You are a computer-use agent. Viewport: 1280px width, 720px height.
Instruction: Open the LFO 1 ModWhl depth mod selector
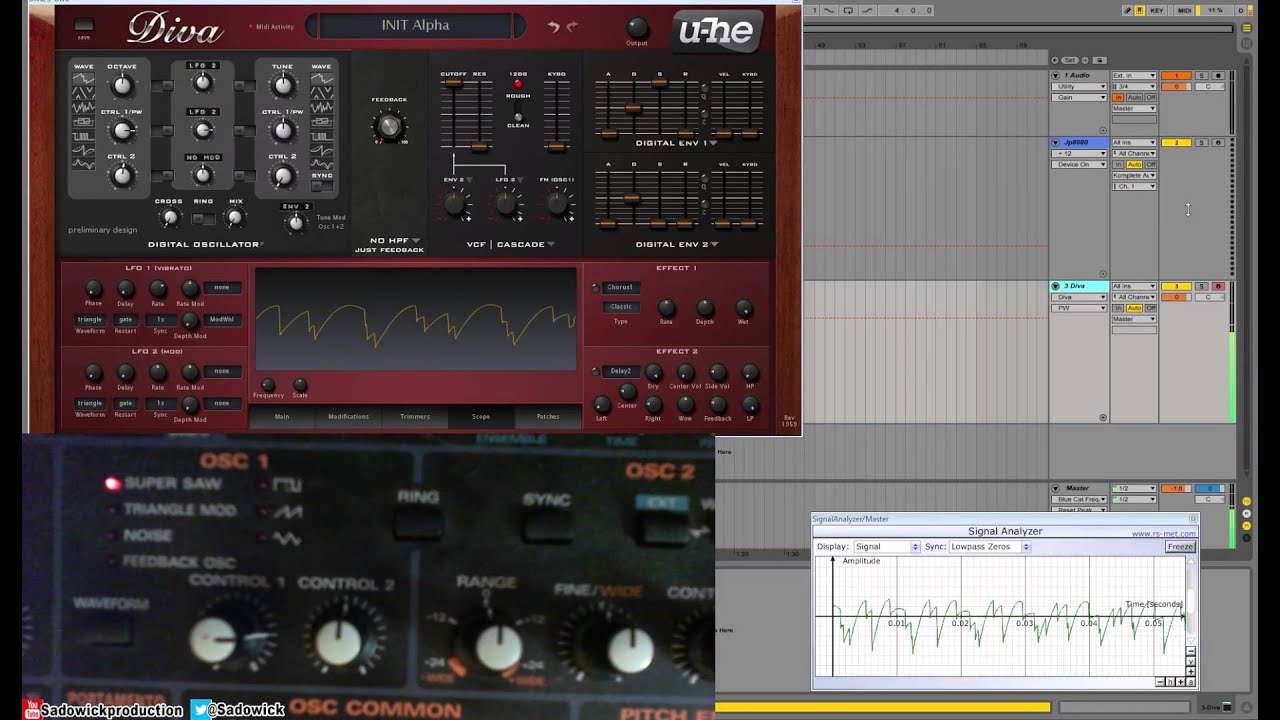(x=221, y=319)
